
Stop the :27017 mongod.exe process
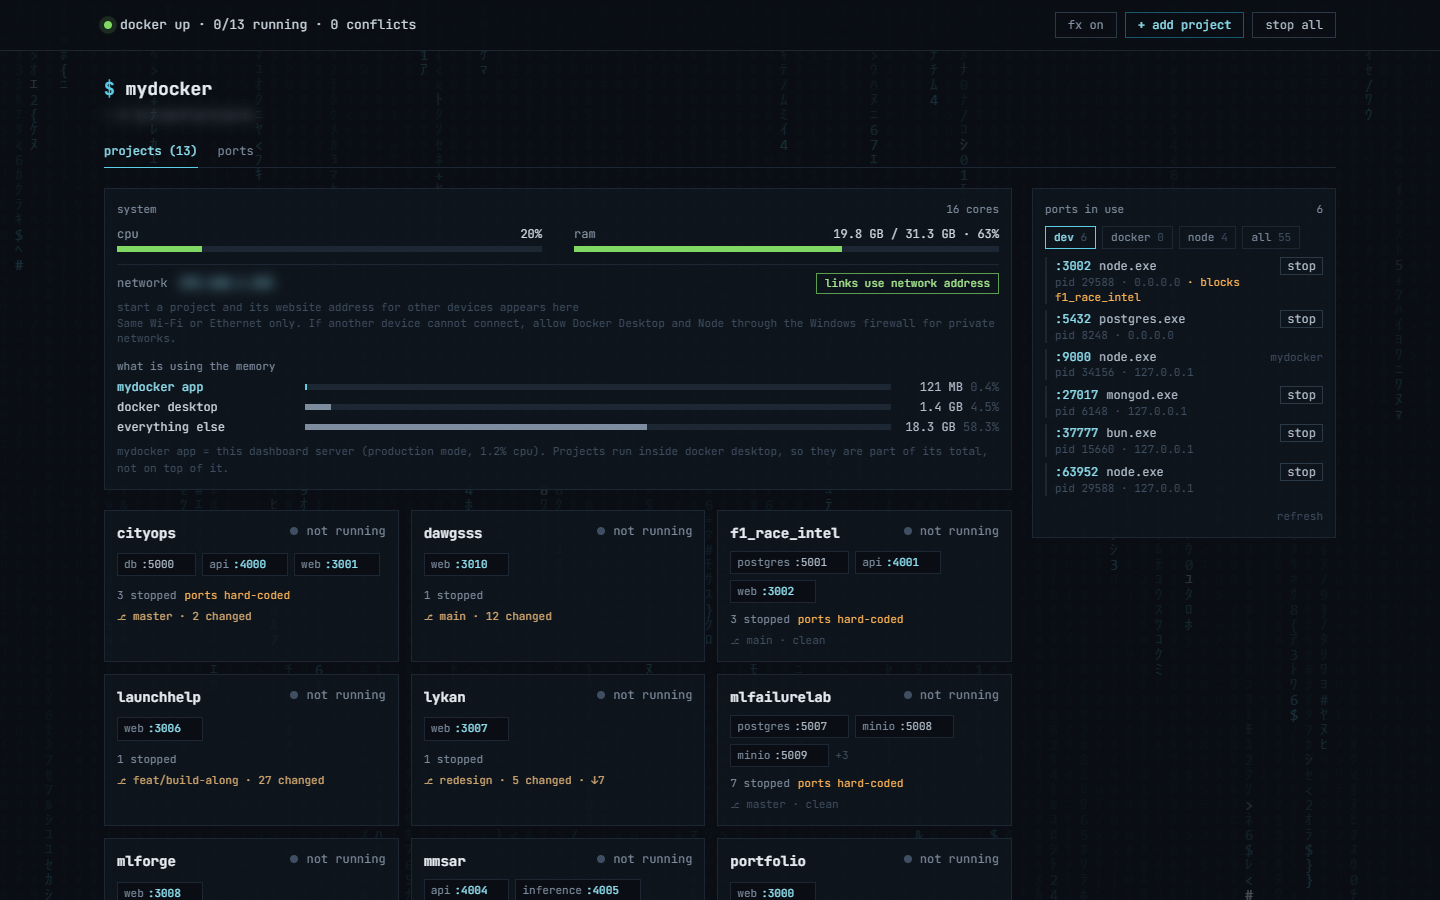tap(1301, 395)
